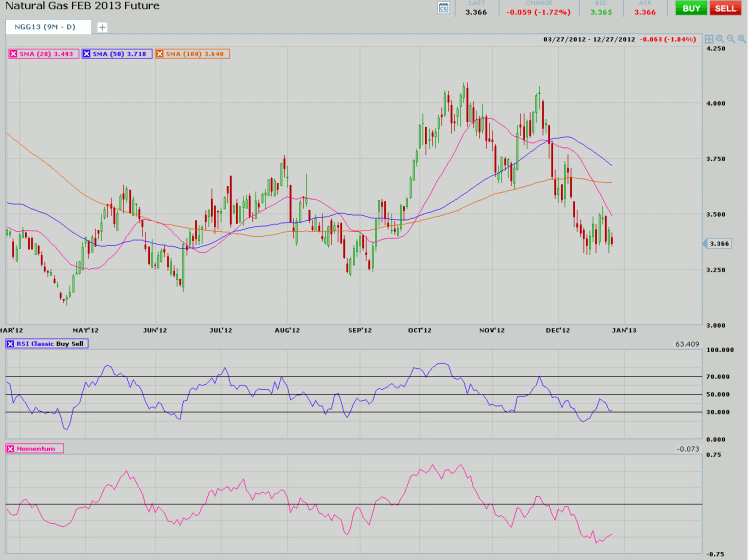Image resolution: width=750 pixels, height=560 pixels.
Task: Click the first magnifier zoom icon
Action: click(x=720, y=38)
